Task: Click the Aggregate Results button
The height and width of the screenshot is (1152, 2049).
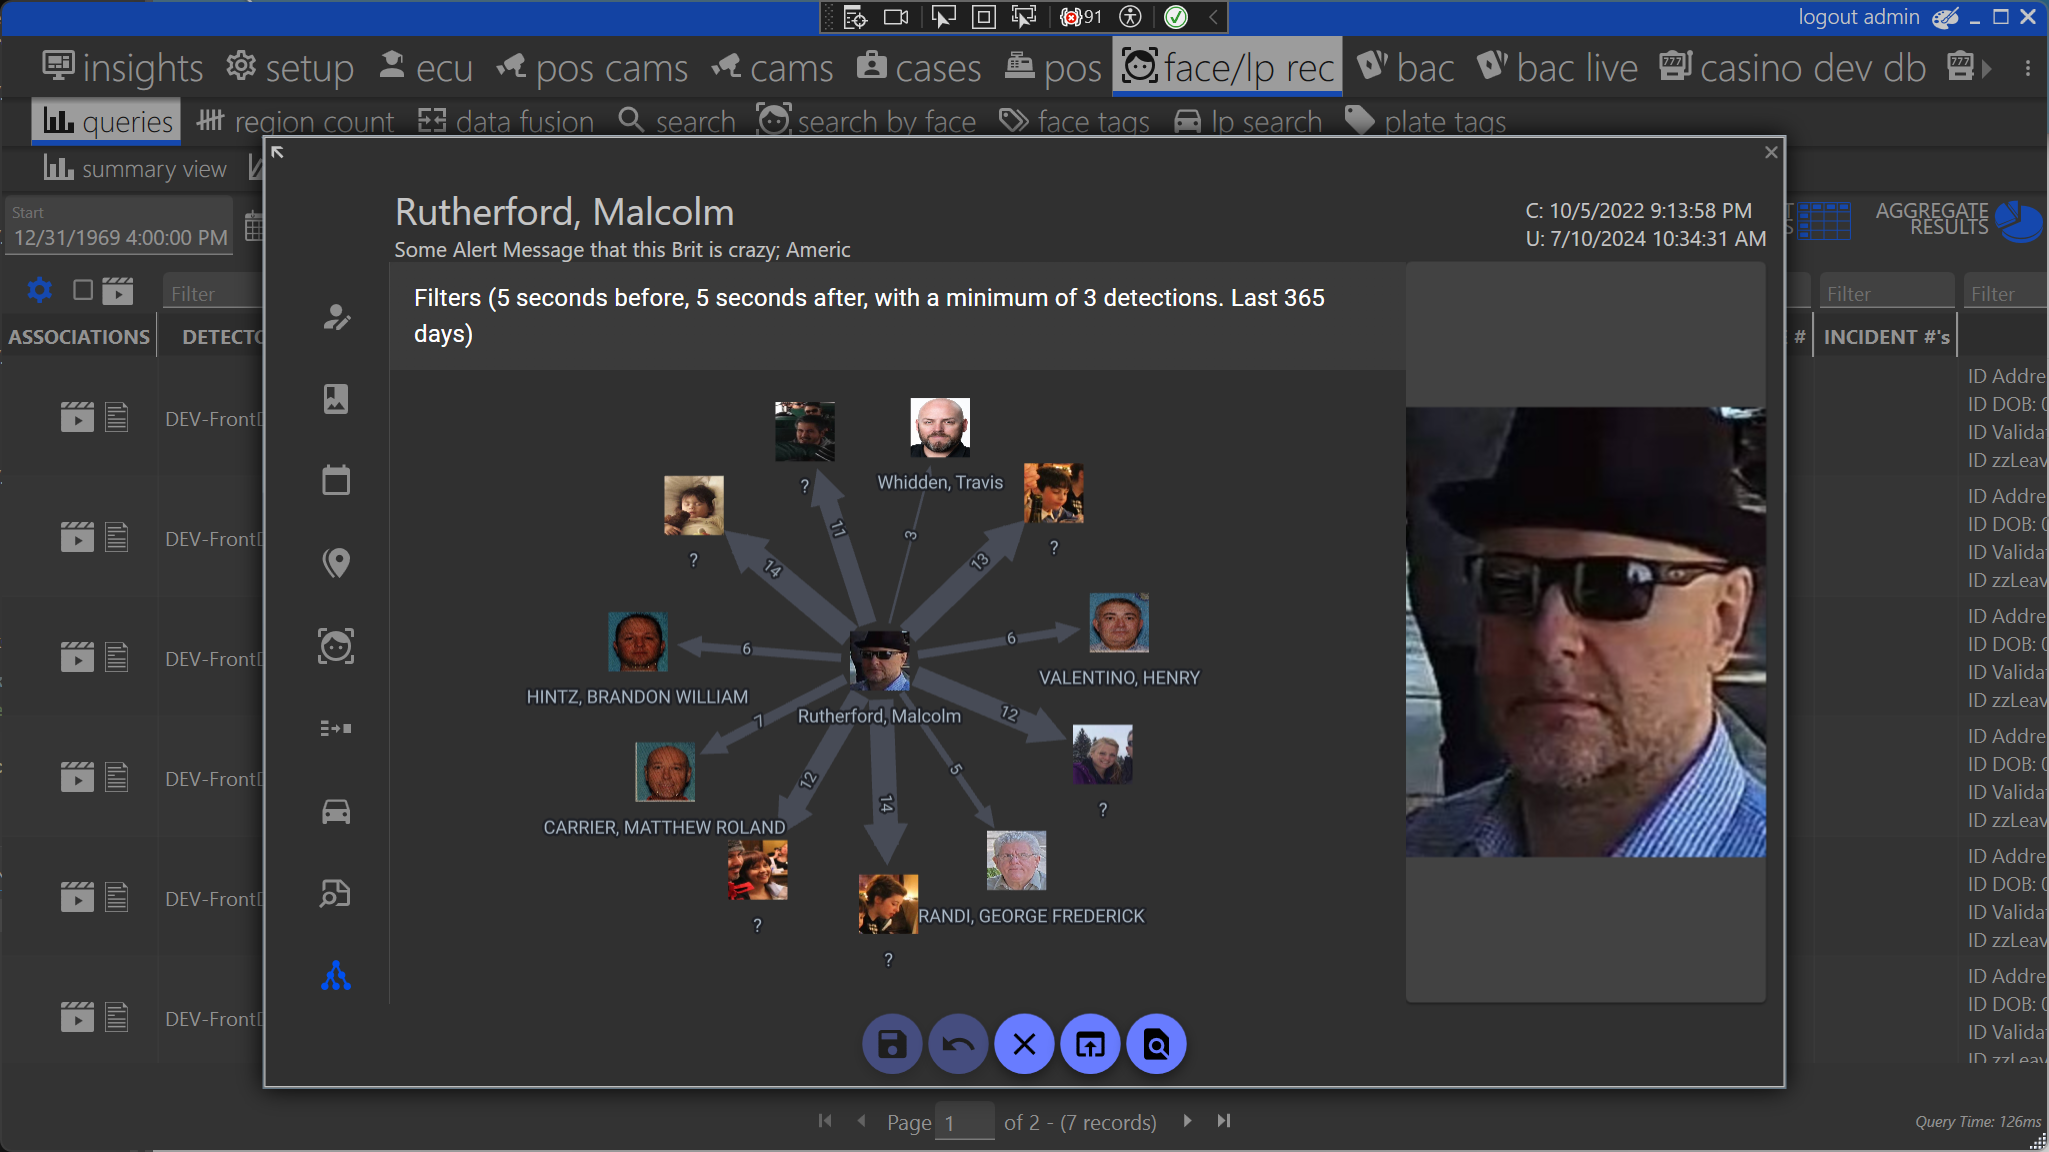Action: 1957,219
